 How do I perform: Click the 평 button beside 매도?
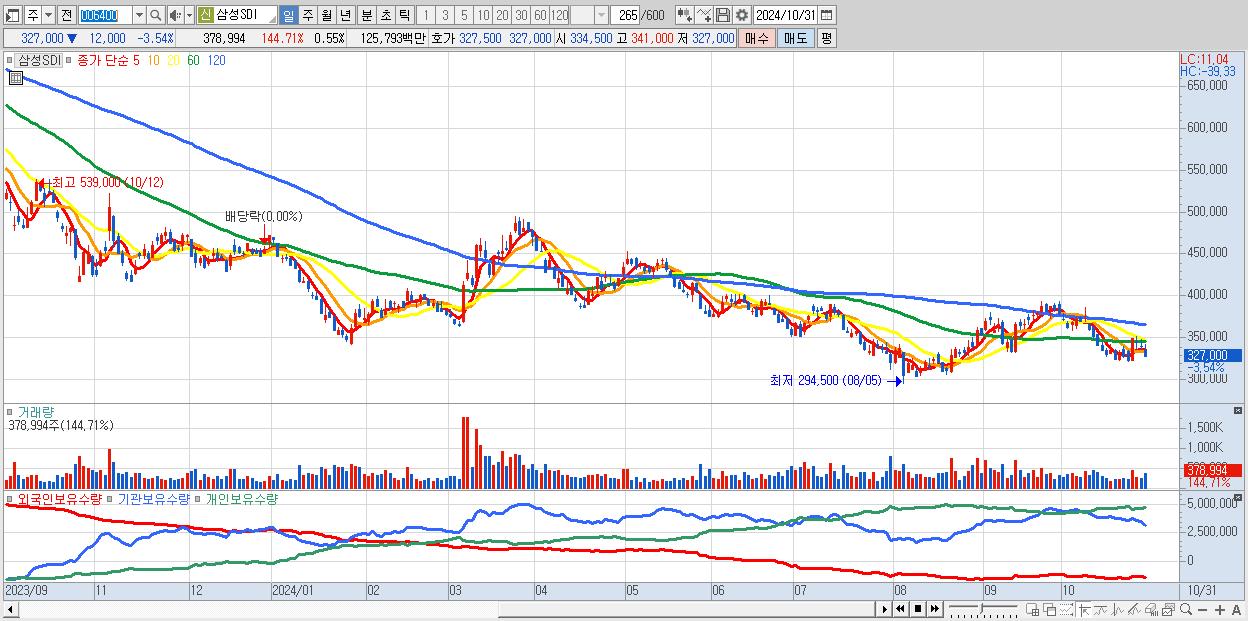click(x=826, y=38)
